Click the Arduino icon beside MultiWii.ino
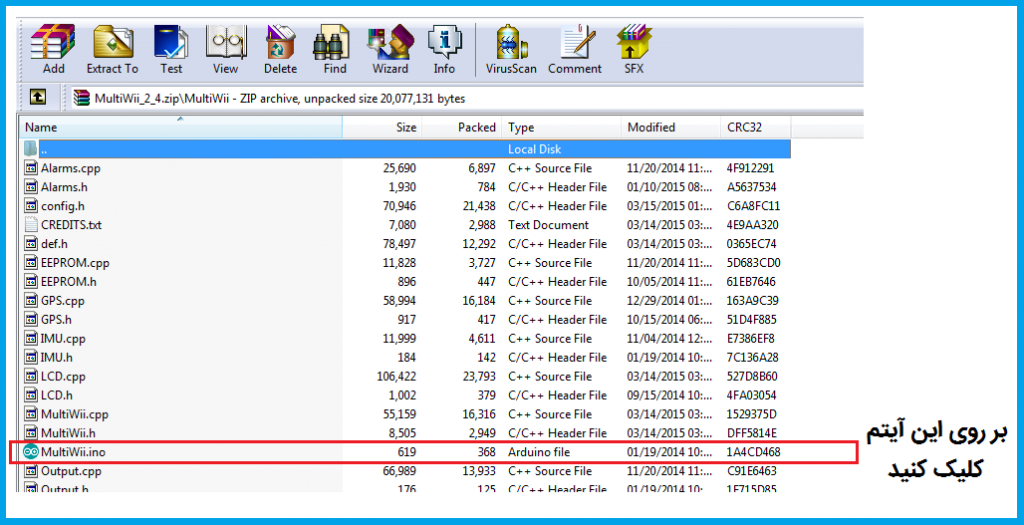The height and width of the screenshot is (525, 1024). point(31,451)
